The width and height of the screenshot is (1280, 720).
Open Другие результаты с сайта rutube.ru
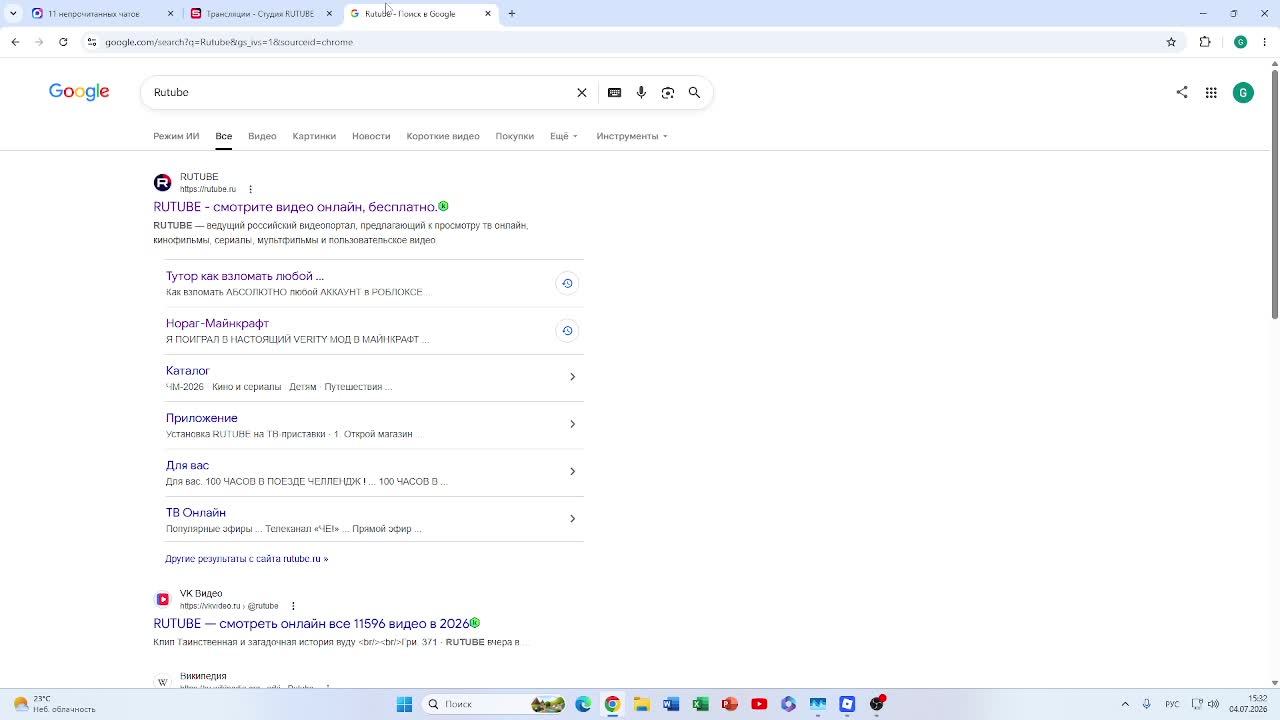(247, 559)
